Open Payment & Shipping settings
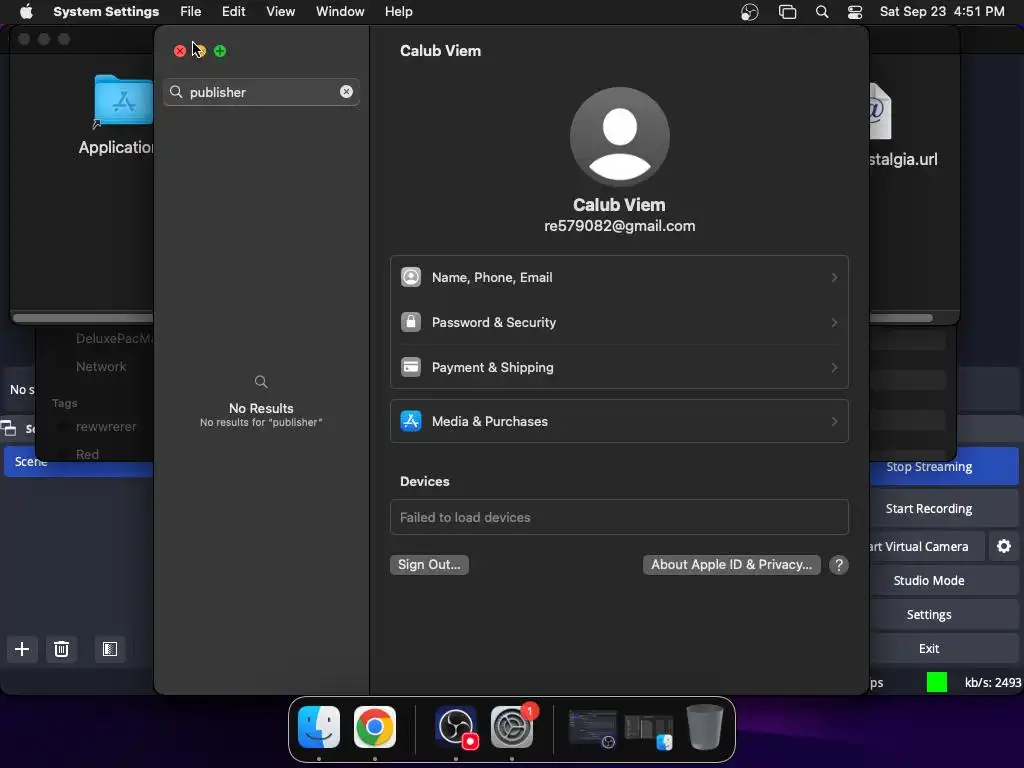Image resolution: width=1024 pixels, height=768 pixels. point(619,368)
